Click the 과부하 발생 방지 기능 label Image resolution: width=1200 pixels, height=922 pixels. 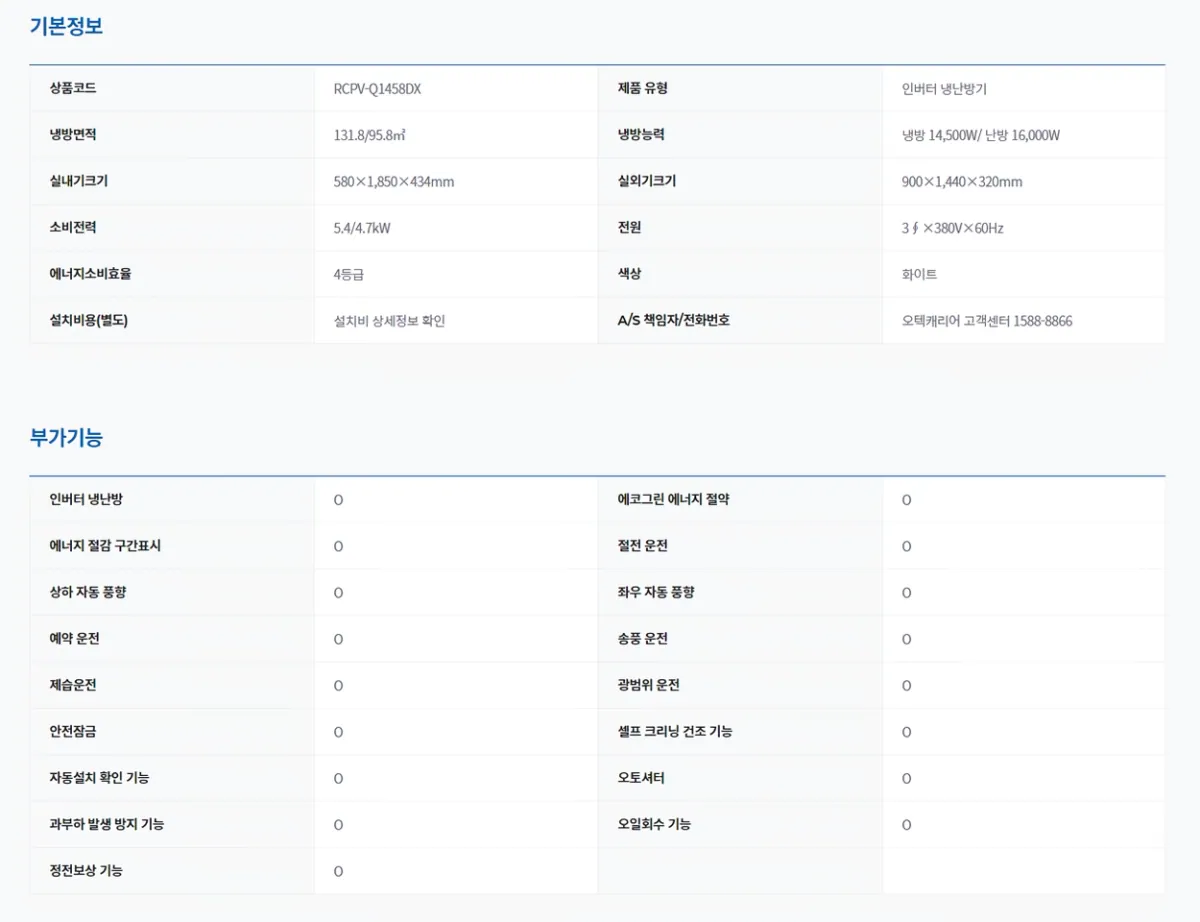[107, 824]
